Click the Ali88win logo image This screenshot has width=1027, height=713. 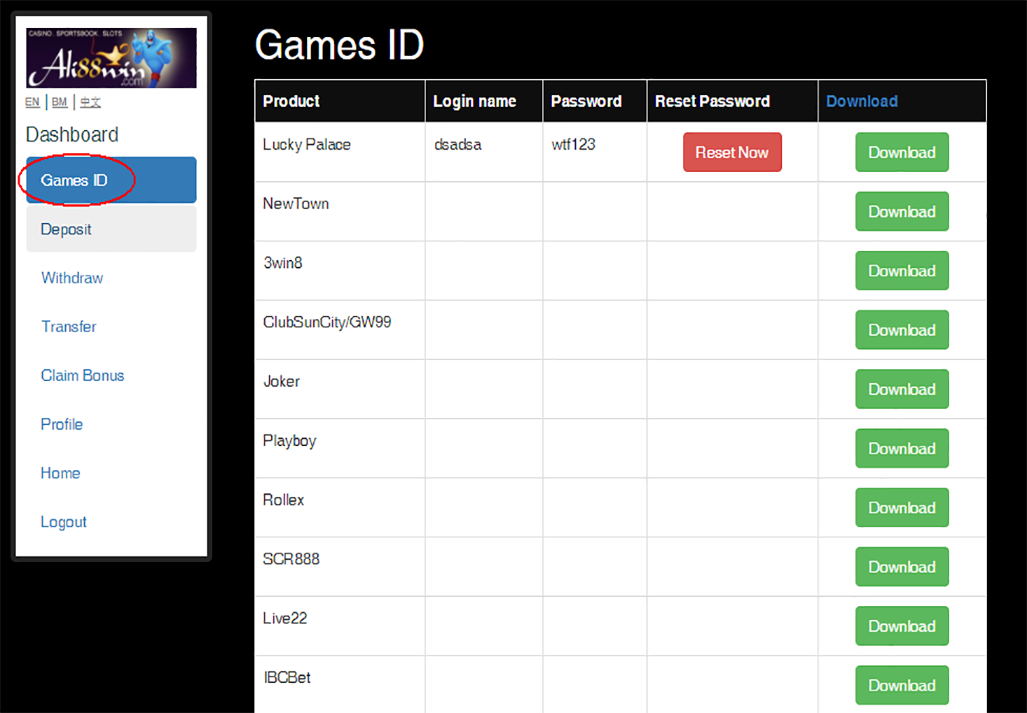(x=111, y=58)
